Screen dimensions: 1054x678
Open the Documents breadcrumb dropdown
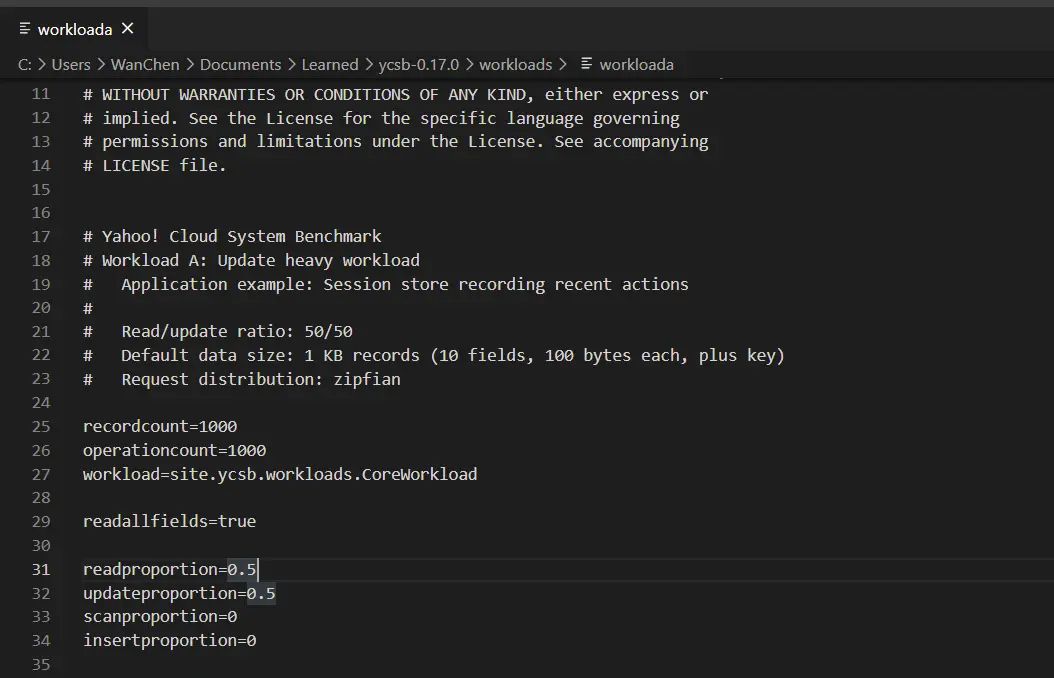click(240, 65)
